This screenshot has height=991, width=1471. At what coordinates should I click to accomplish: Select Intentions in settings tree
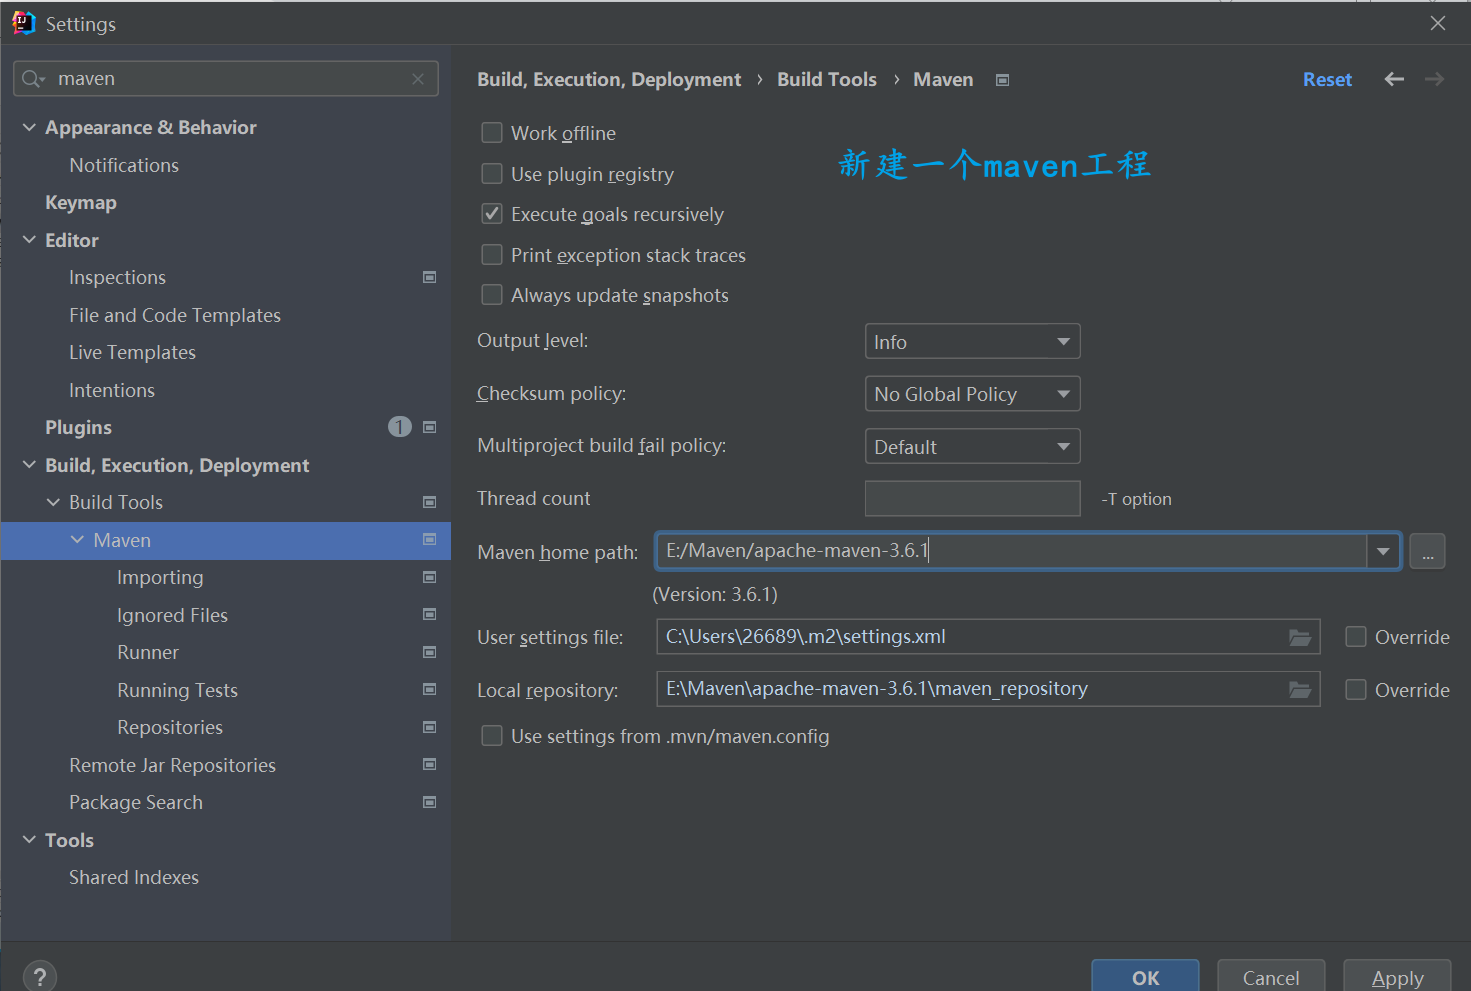point(112,390)
